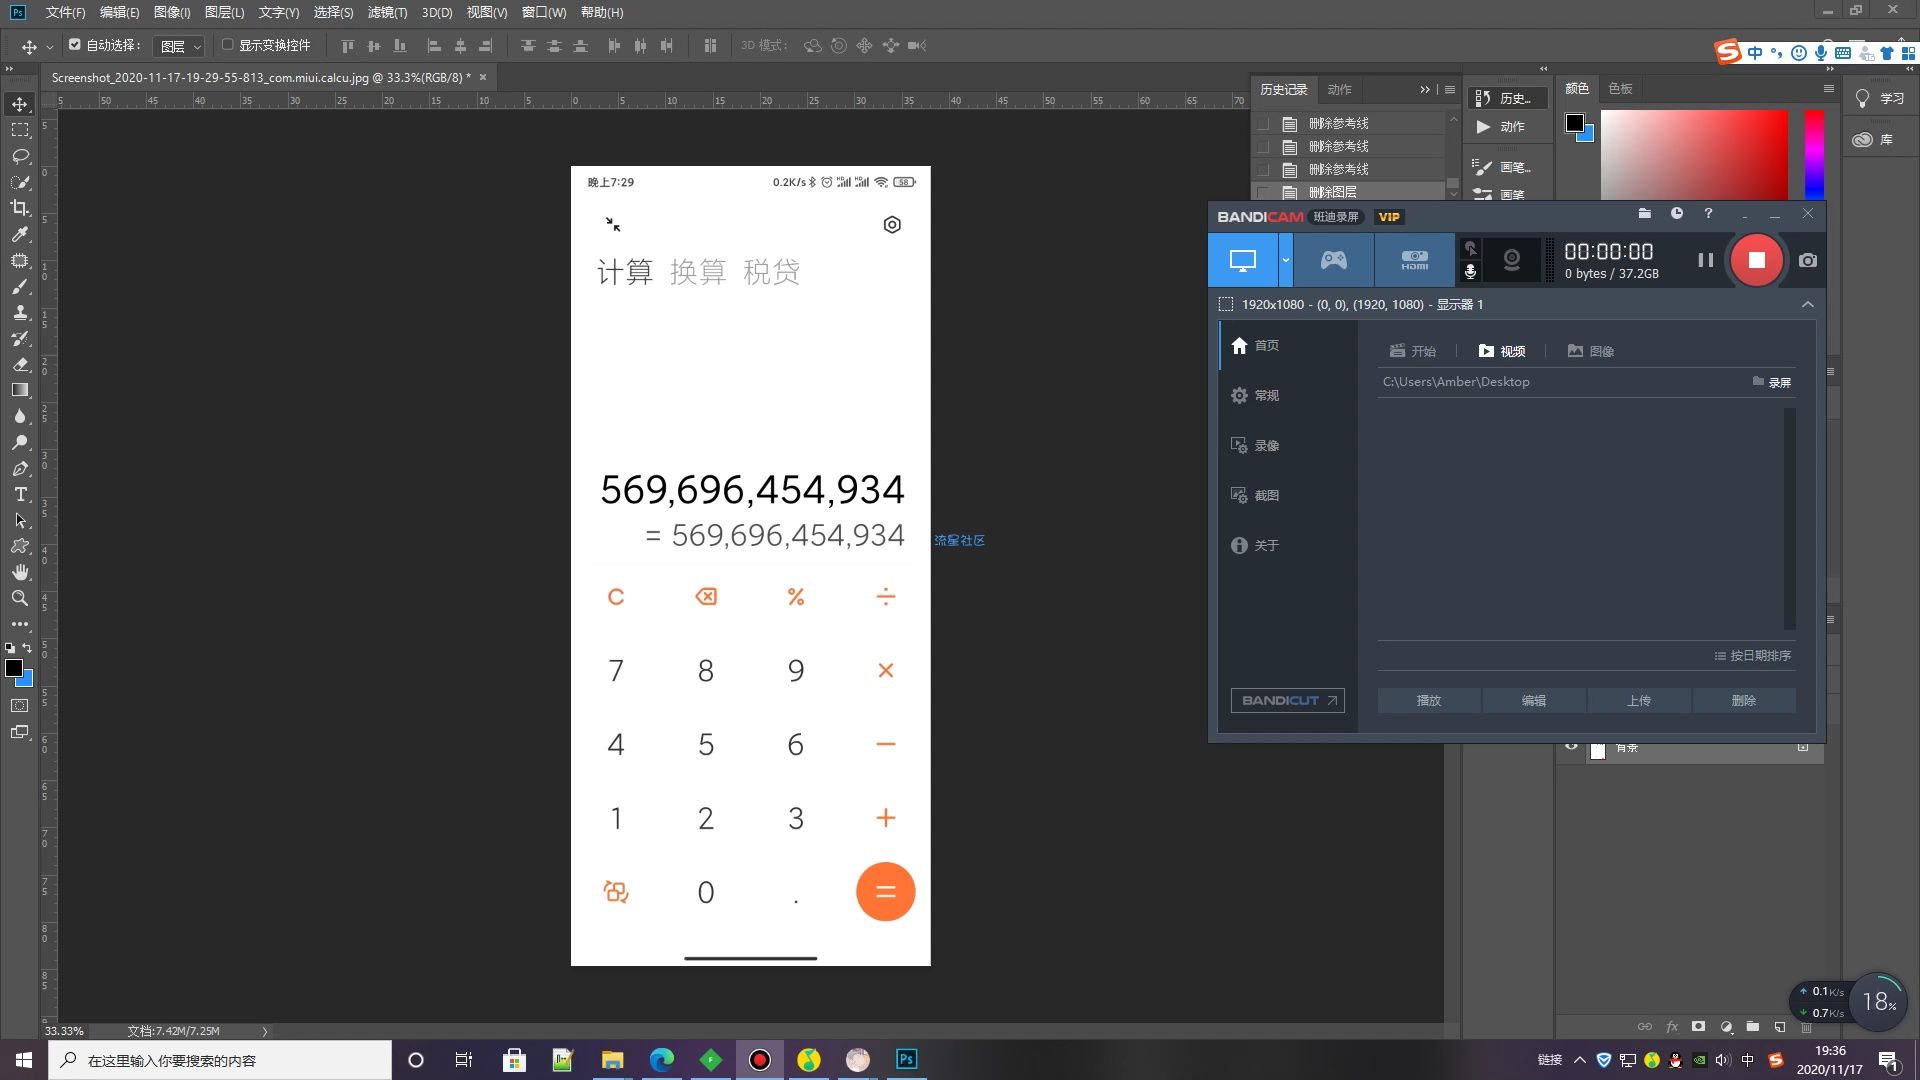1920x1080 pixels.
Task: Click the Photoshop taskbar icon
Action: coord(906,1059)
